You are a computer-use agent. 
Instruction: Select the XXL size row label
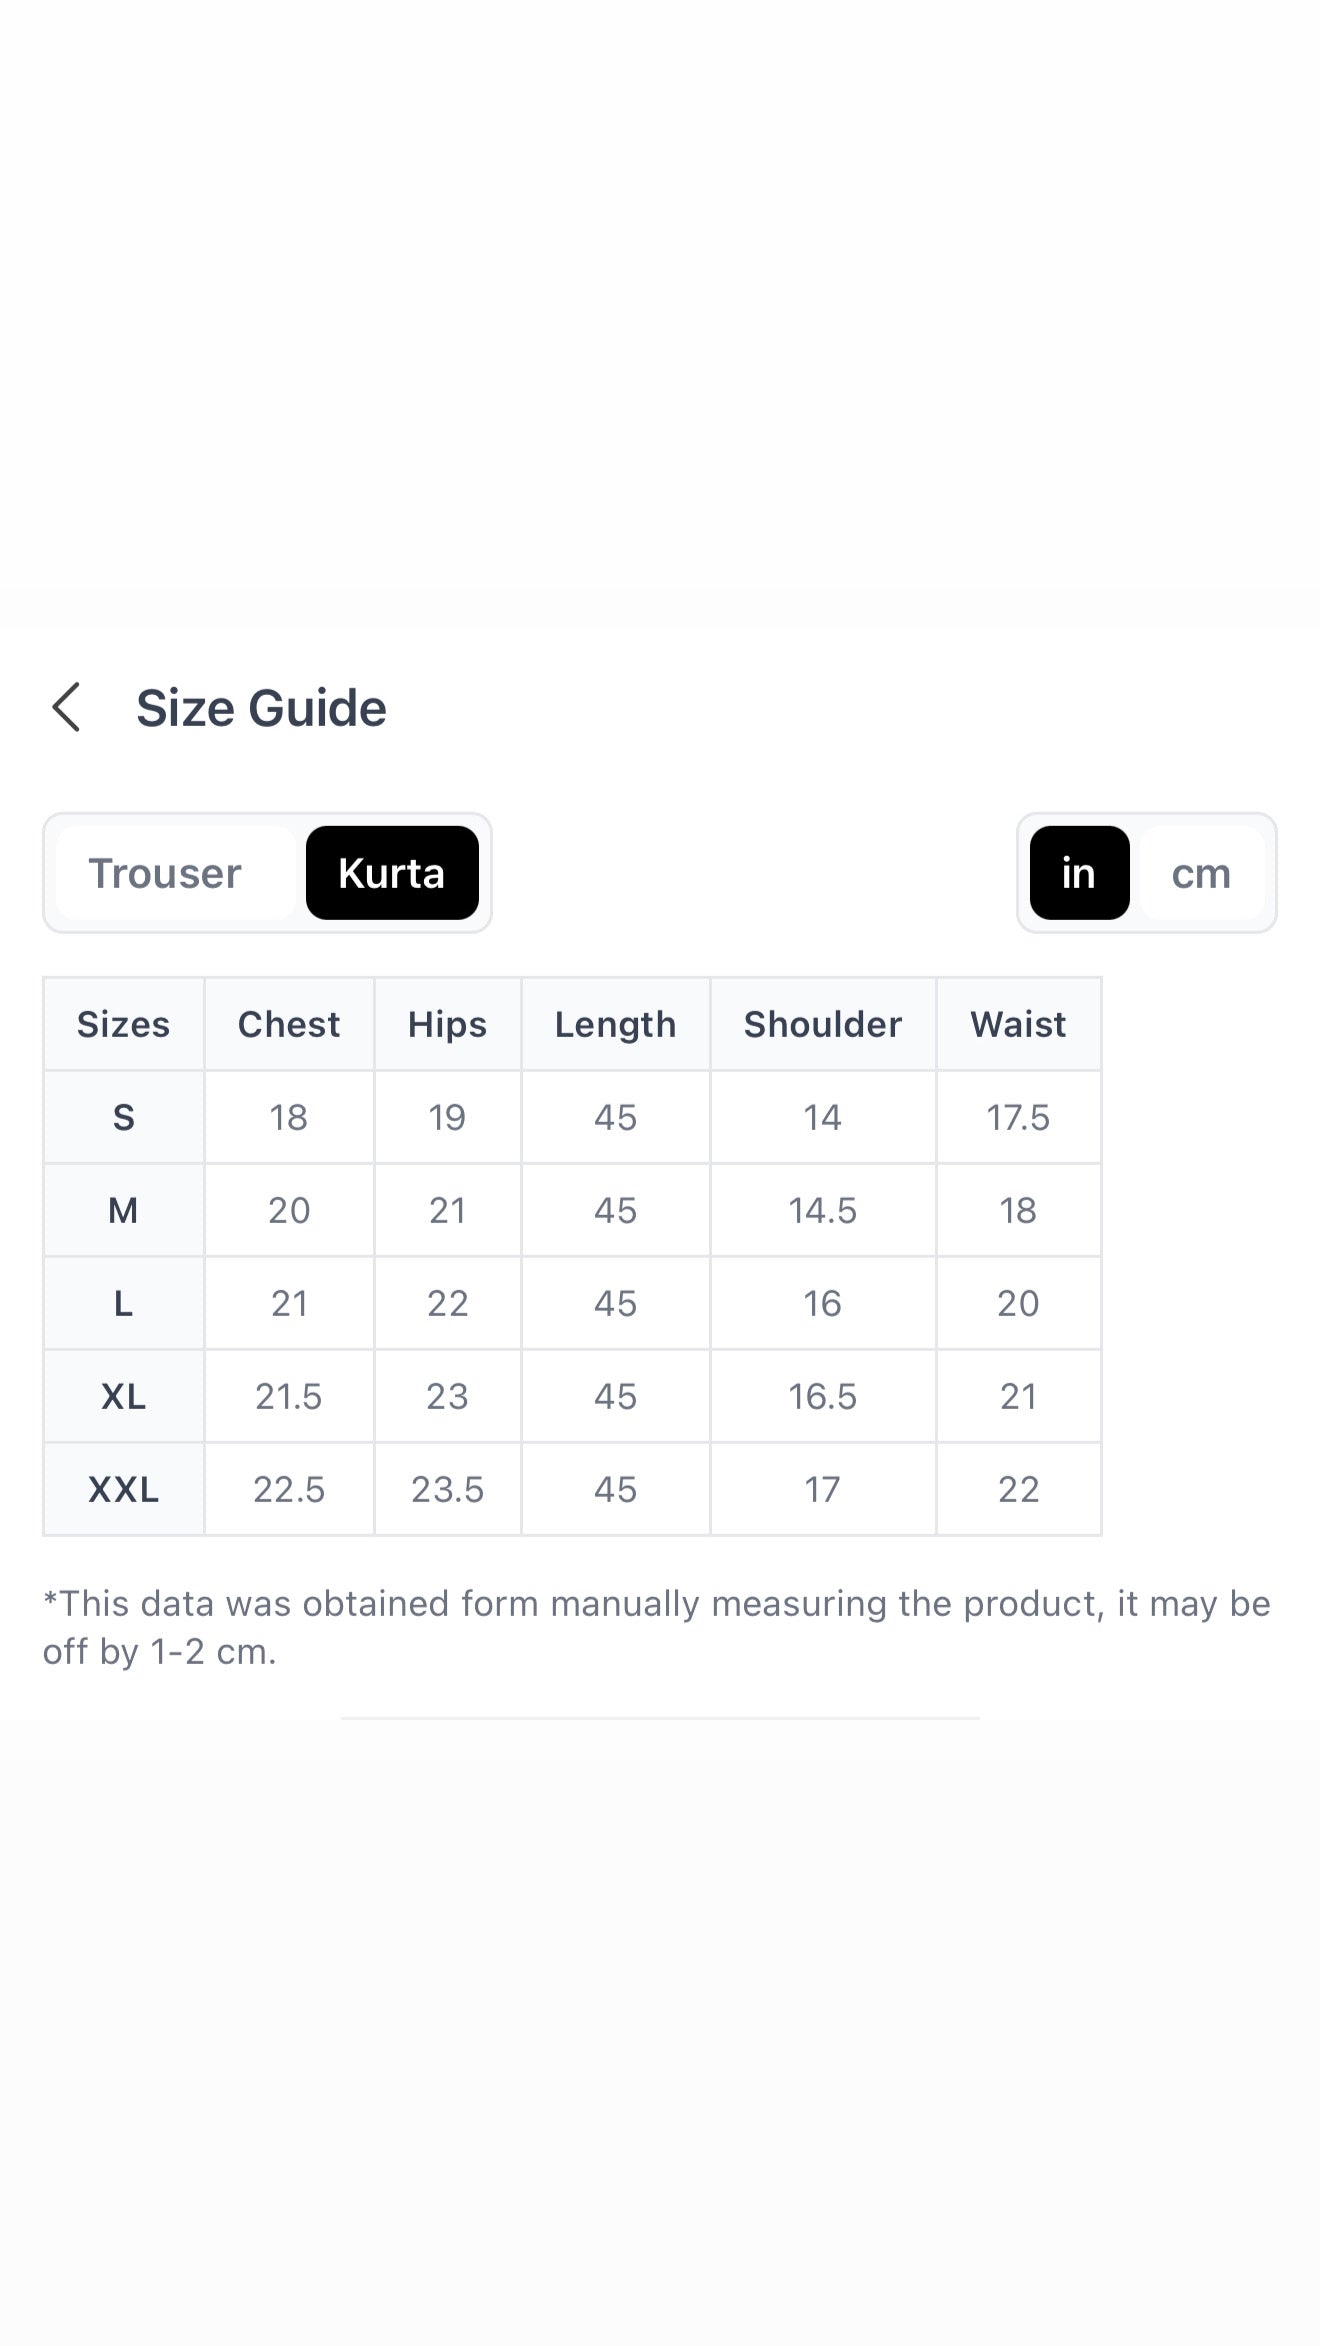click(124, 1489)
